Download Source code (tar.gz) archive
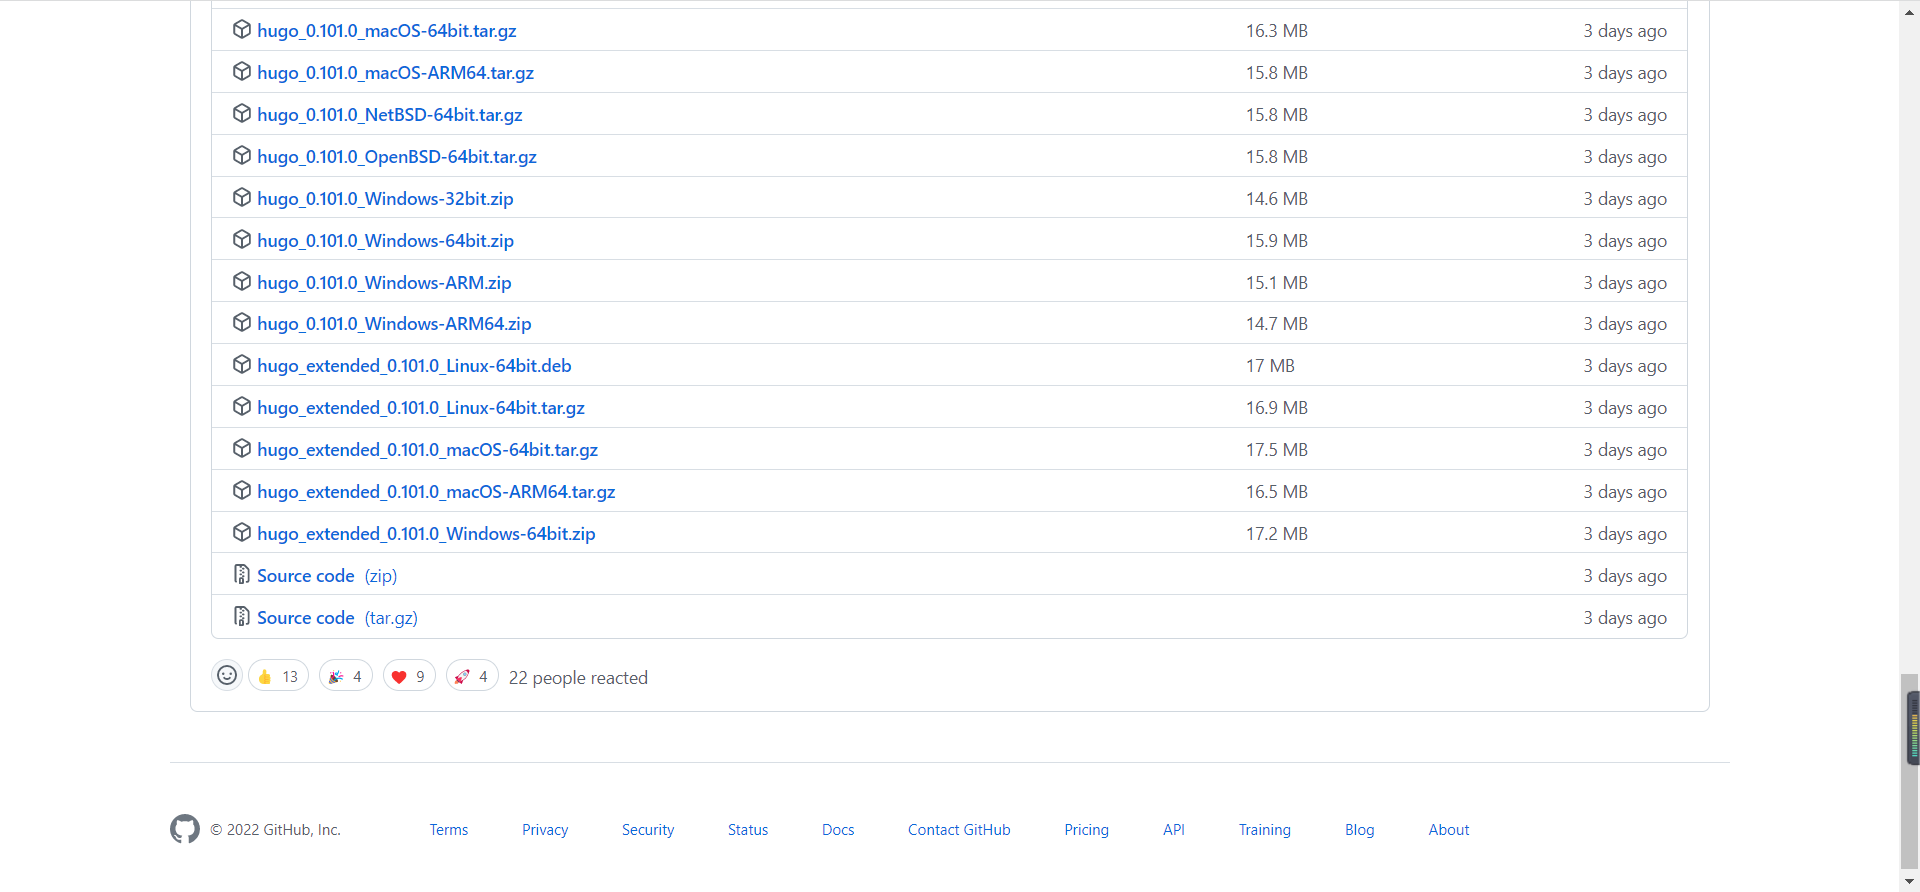The image size is (1920, 892). coord(337,618)
